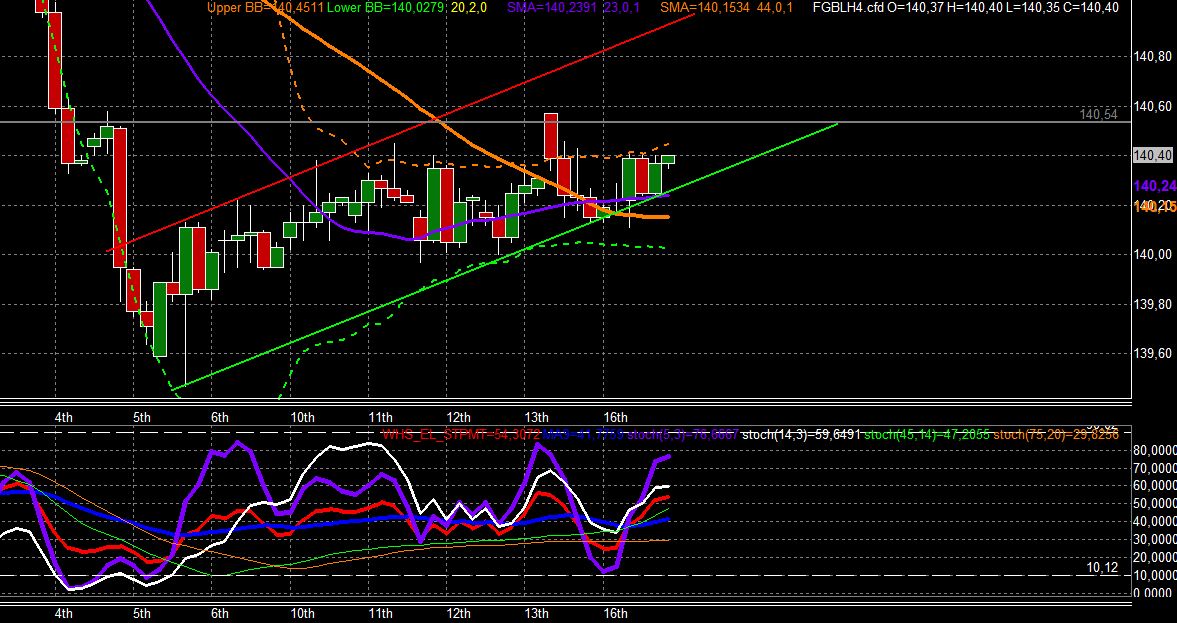
Task: Click the low value L=140,35
Action: [1031, 8]
